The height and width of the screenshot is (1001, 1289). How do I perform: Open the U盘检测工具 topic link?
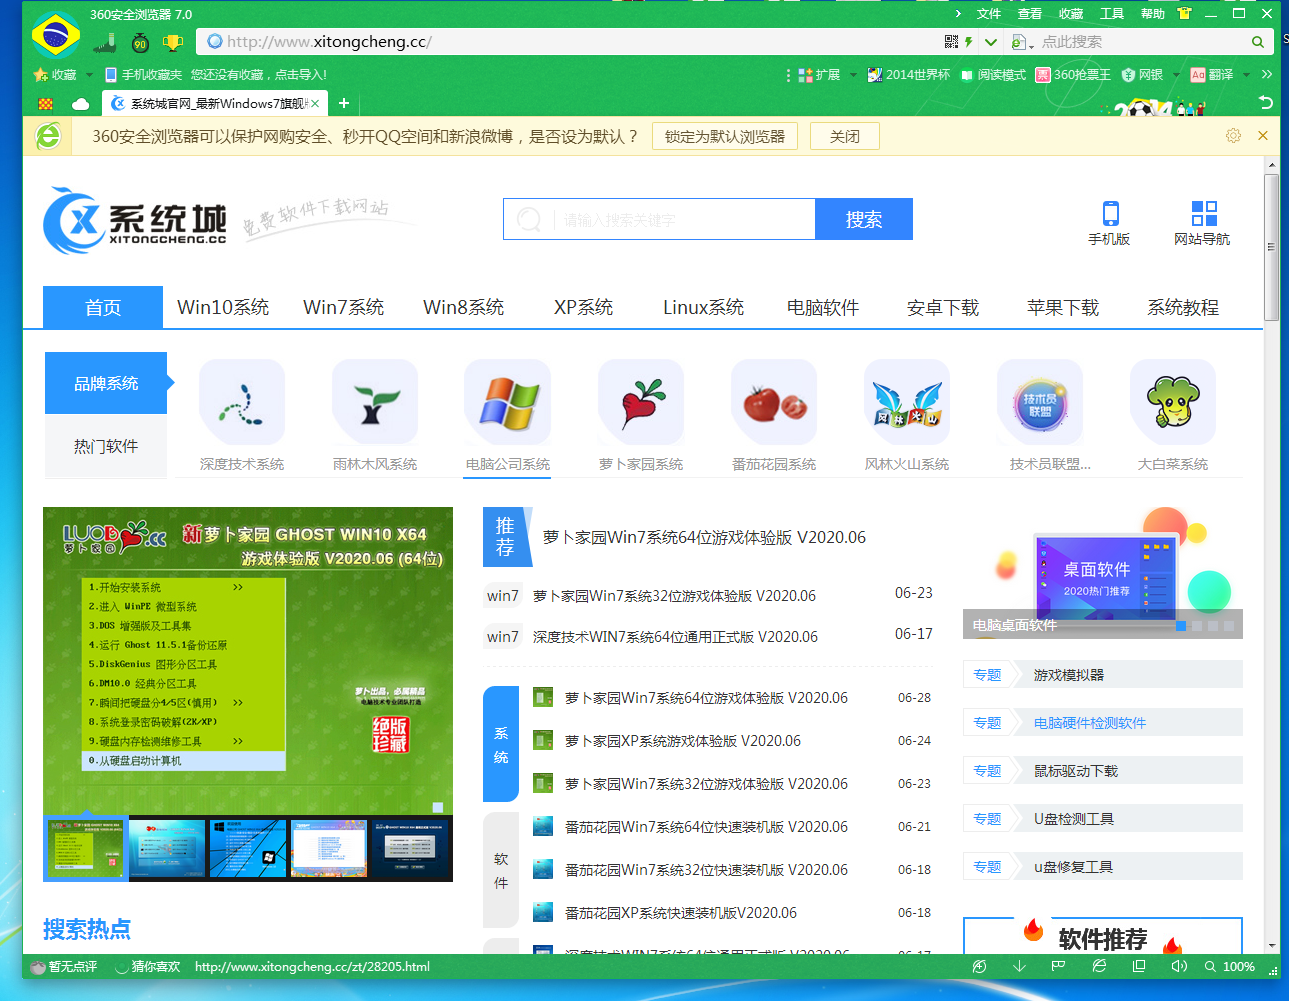pyautogui.click(x=1074, y=819)
